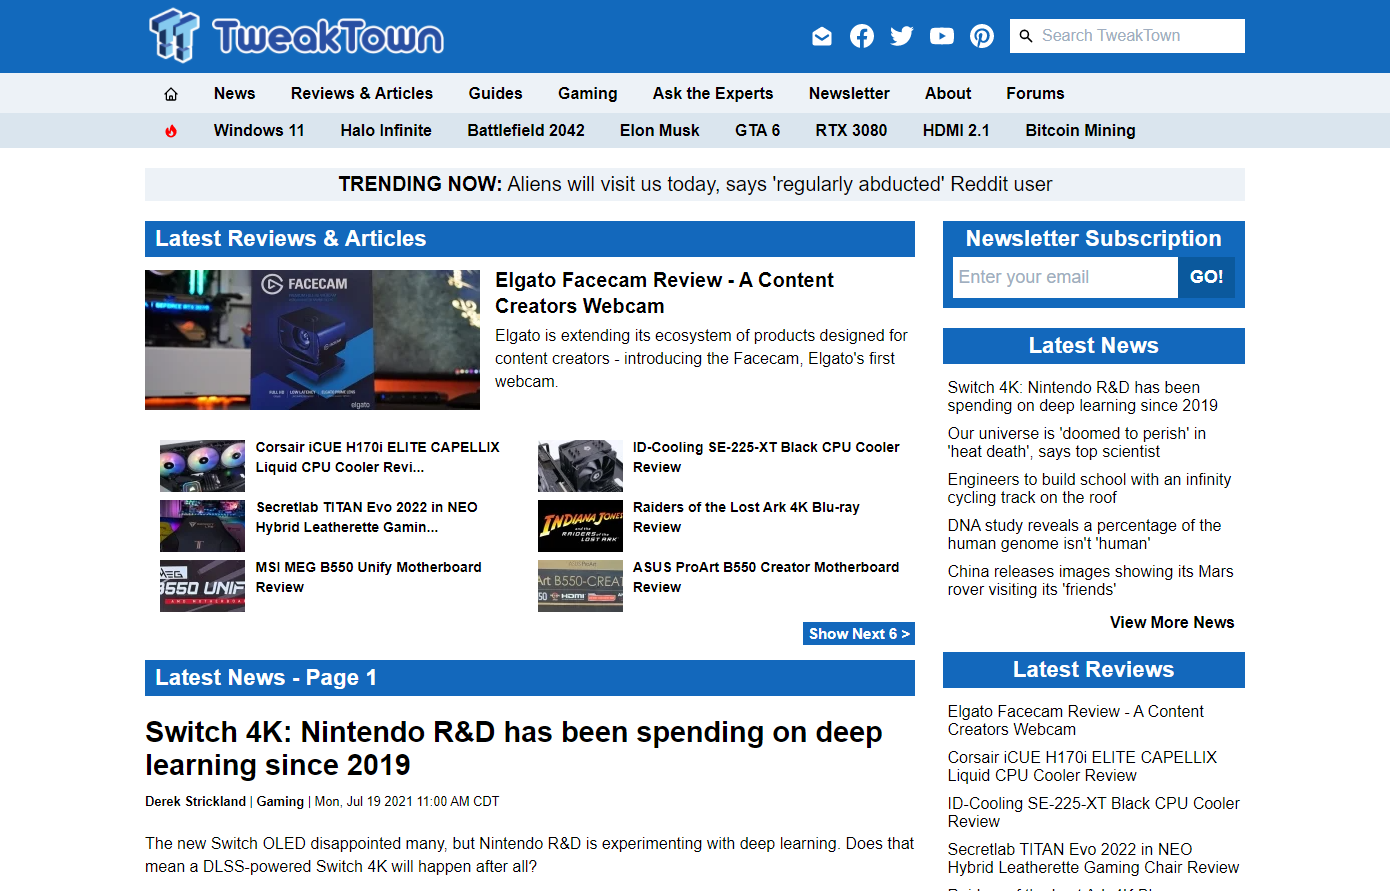Open ASUS ProArt B550 Creator review

coord(766,577)
